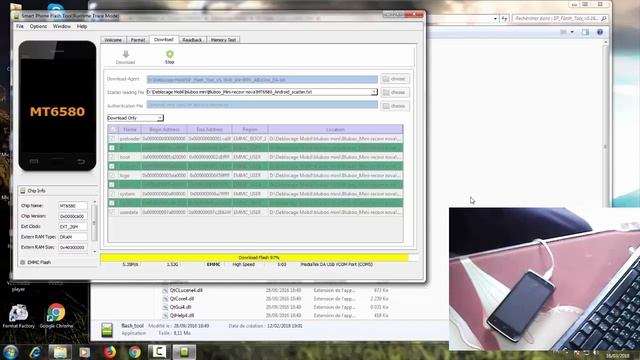Toggle the userdata row checkbox
The height and width of the screenshot is (360, 640).
point(112,212)
